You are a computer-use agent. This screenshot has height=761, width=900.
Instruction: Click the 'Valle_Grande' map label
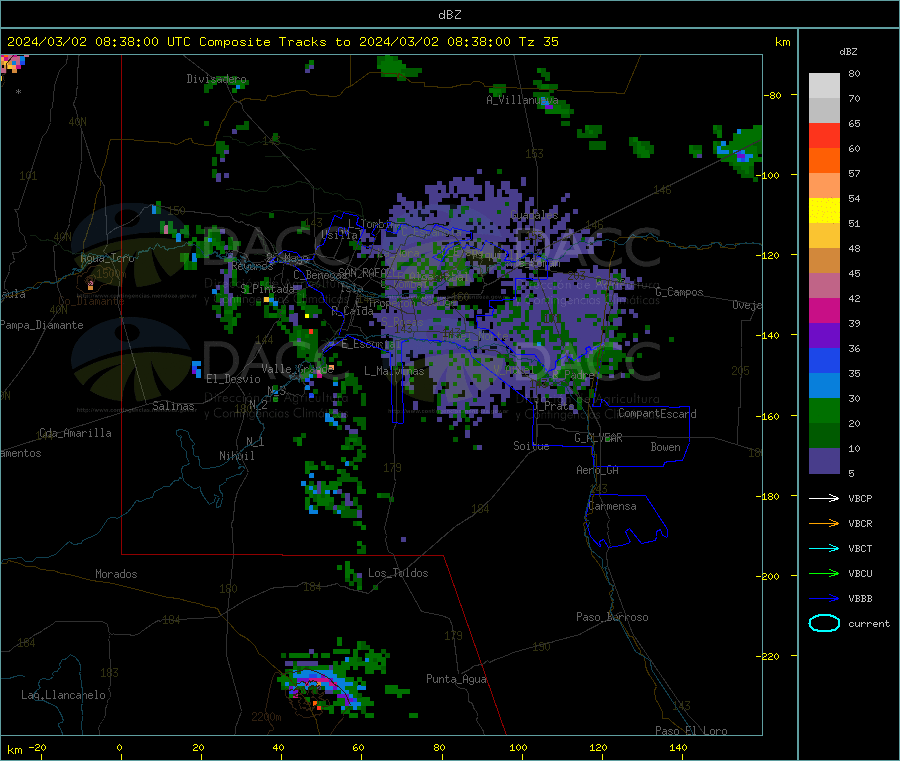click(297, 369)
